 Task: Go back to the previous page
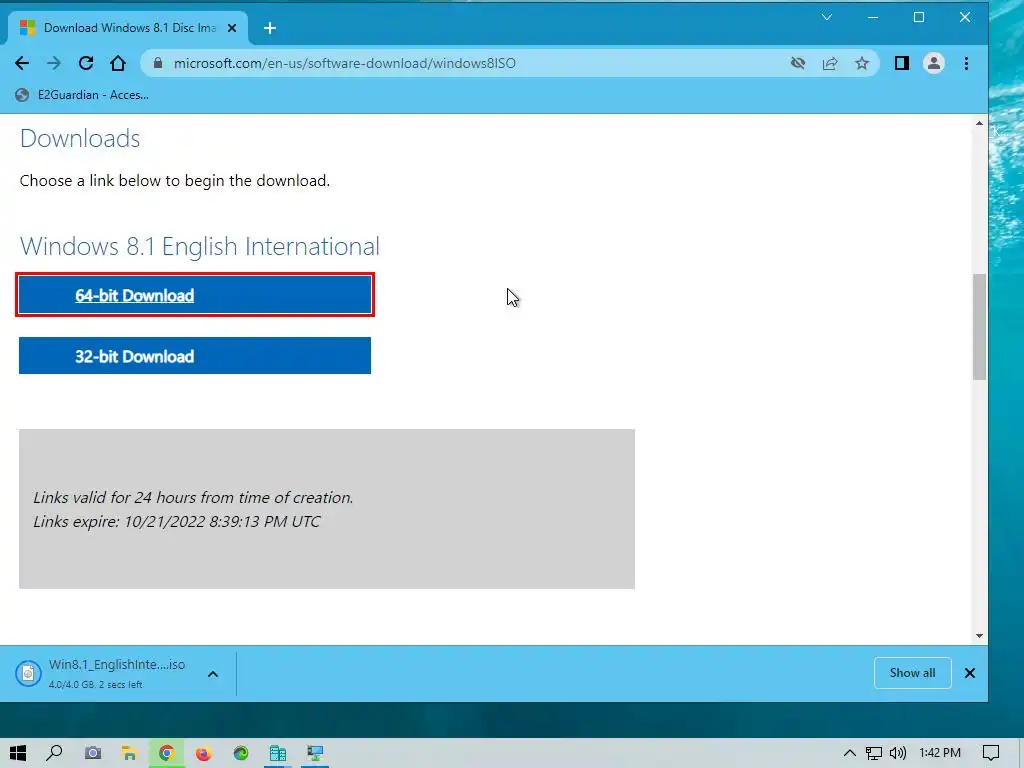click(x=22, y=63)
